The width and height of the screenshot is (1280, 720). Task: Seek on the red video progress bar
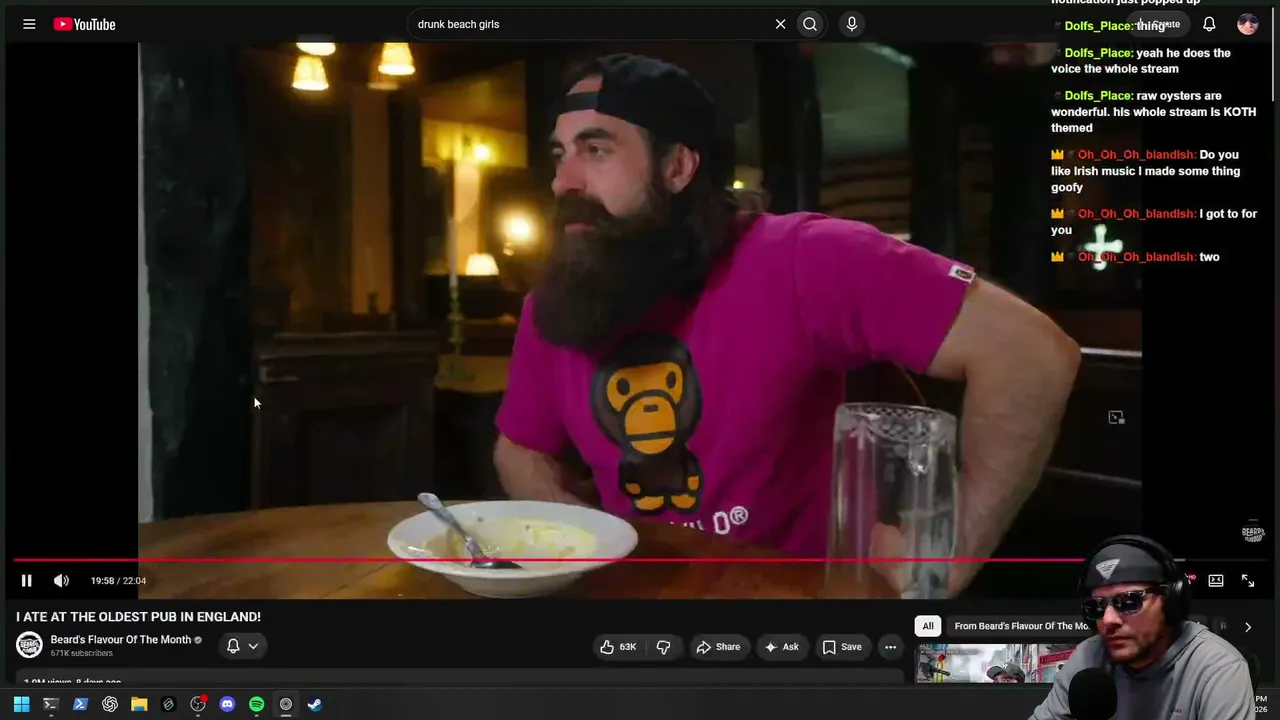640,560
